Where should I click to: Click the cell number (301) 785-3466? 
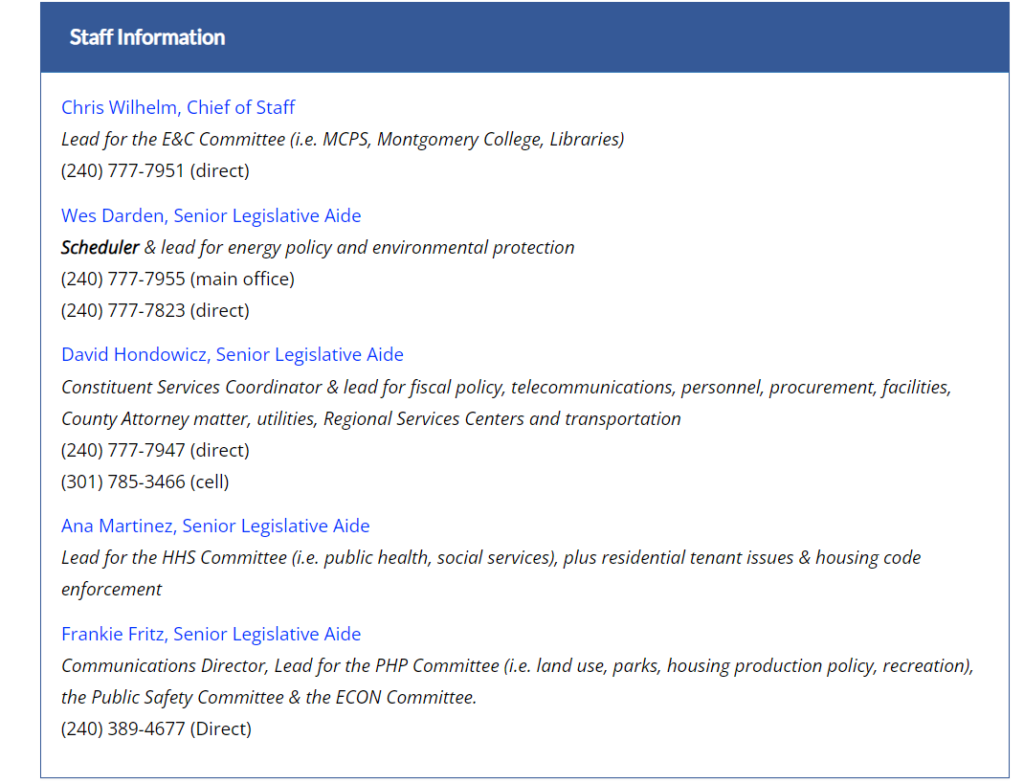pyautogui.click(x=123, y=482)
